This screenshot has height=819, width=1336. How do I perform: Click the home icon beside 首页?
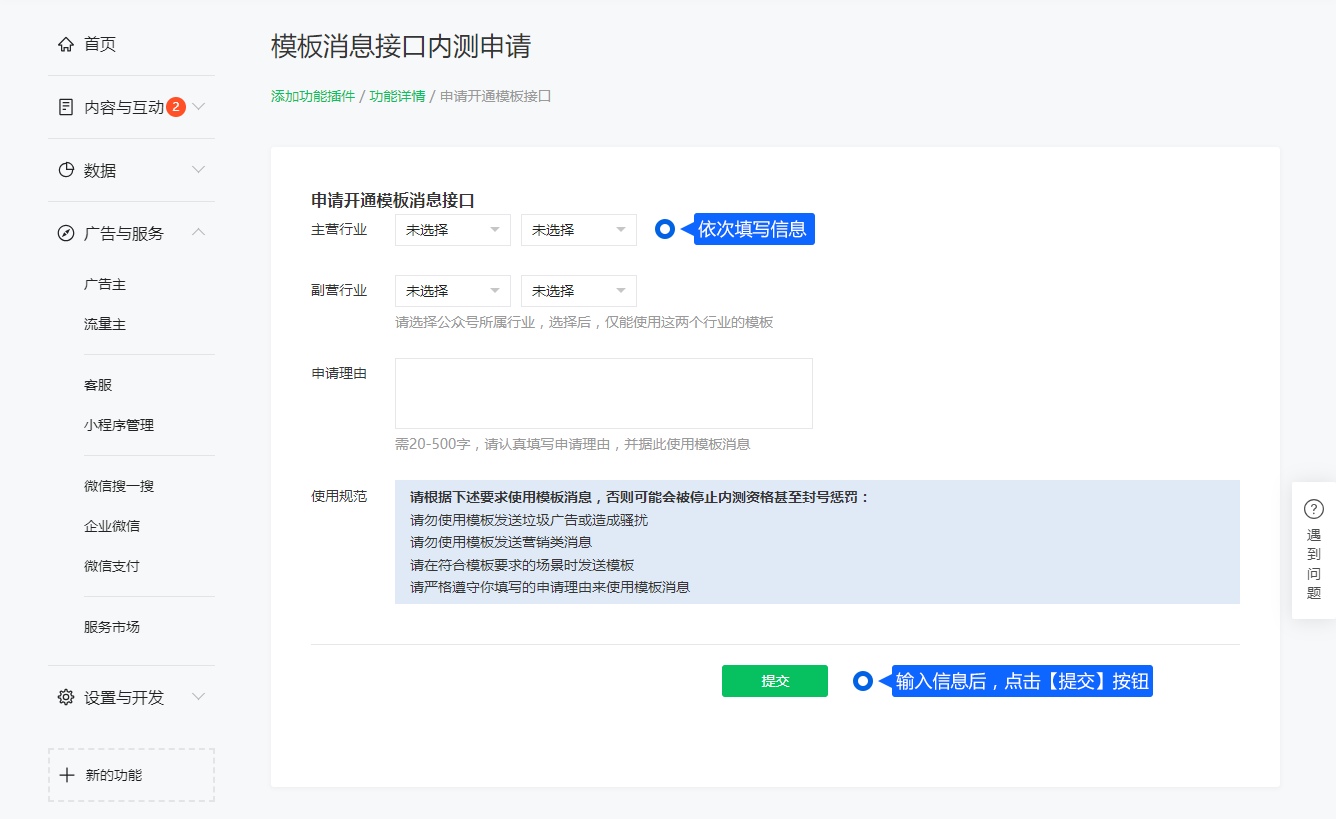click(66, 44)
